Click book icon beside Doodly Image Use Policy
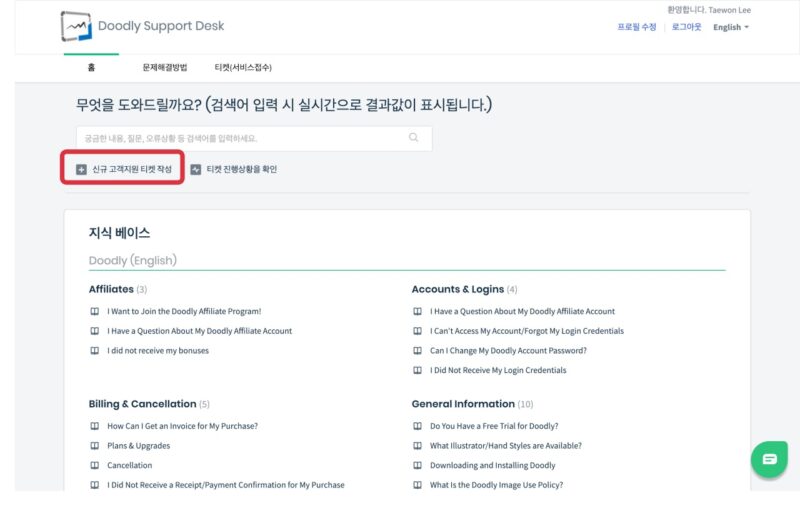The image size is (800, 508). (417, 485)
